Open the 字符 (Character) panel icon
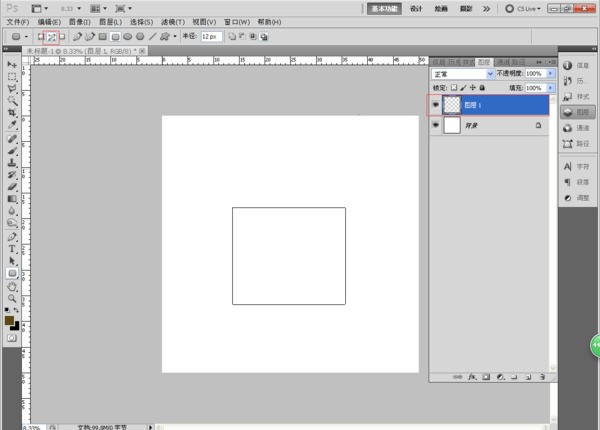The height and width of the screenshot is (430, 600). pos(575,166)
